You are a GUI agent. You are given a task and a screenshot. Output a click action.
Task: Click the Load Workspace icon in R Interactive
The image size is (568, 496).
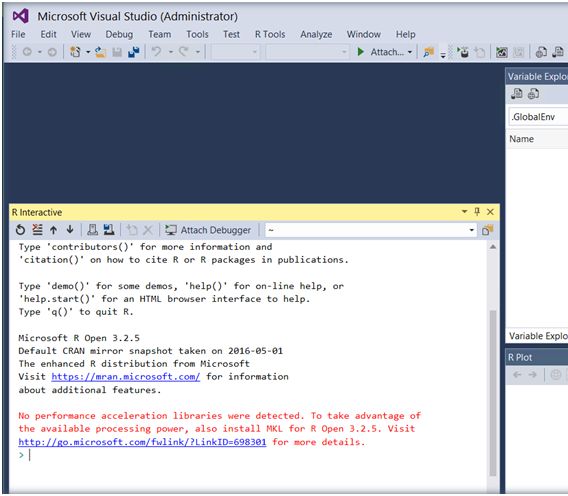click(93, 230)
